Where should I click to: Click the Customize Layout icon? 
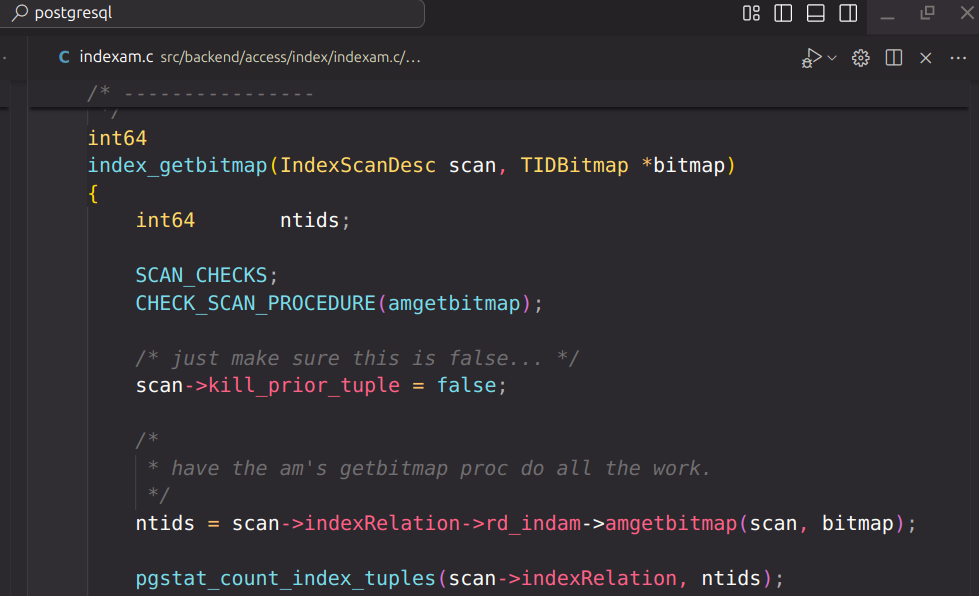tap(751, 13)
